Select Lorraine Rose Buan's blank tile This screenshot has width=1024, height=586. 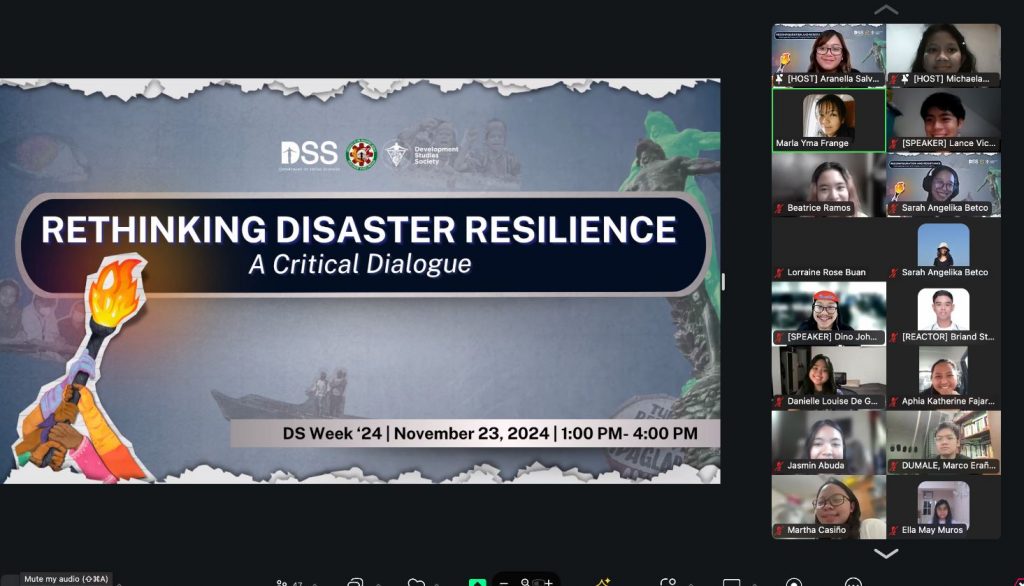pyautogui.click(x=829, y=249)
